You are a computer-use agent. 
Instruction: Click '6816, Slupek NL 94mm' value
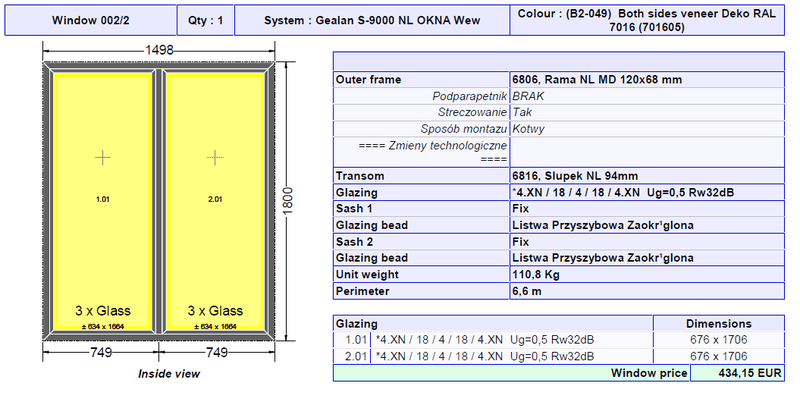pos(575,176)
